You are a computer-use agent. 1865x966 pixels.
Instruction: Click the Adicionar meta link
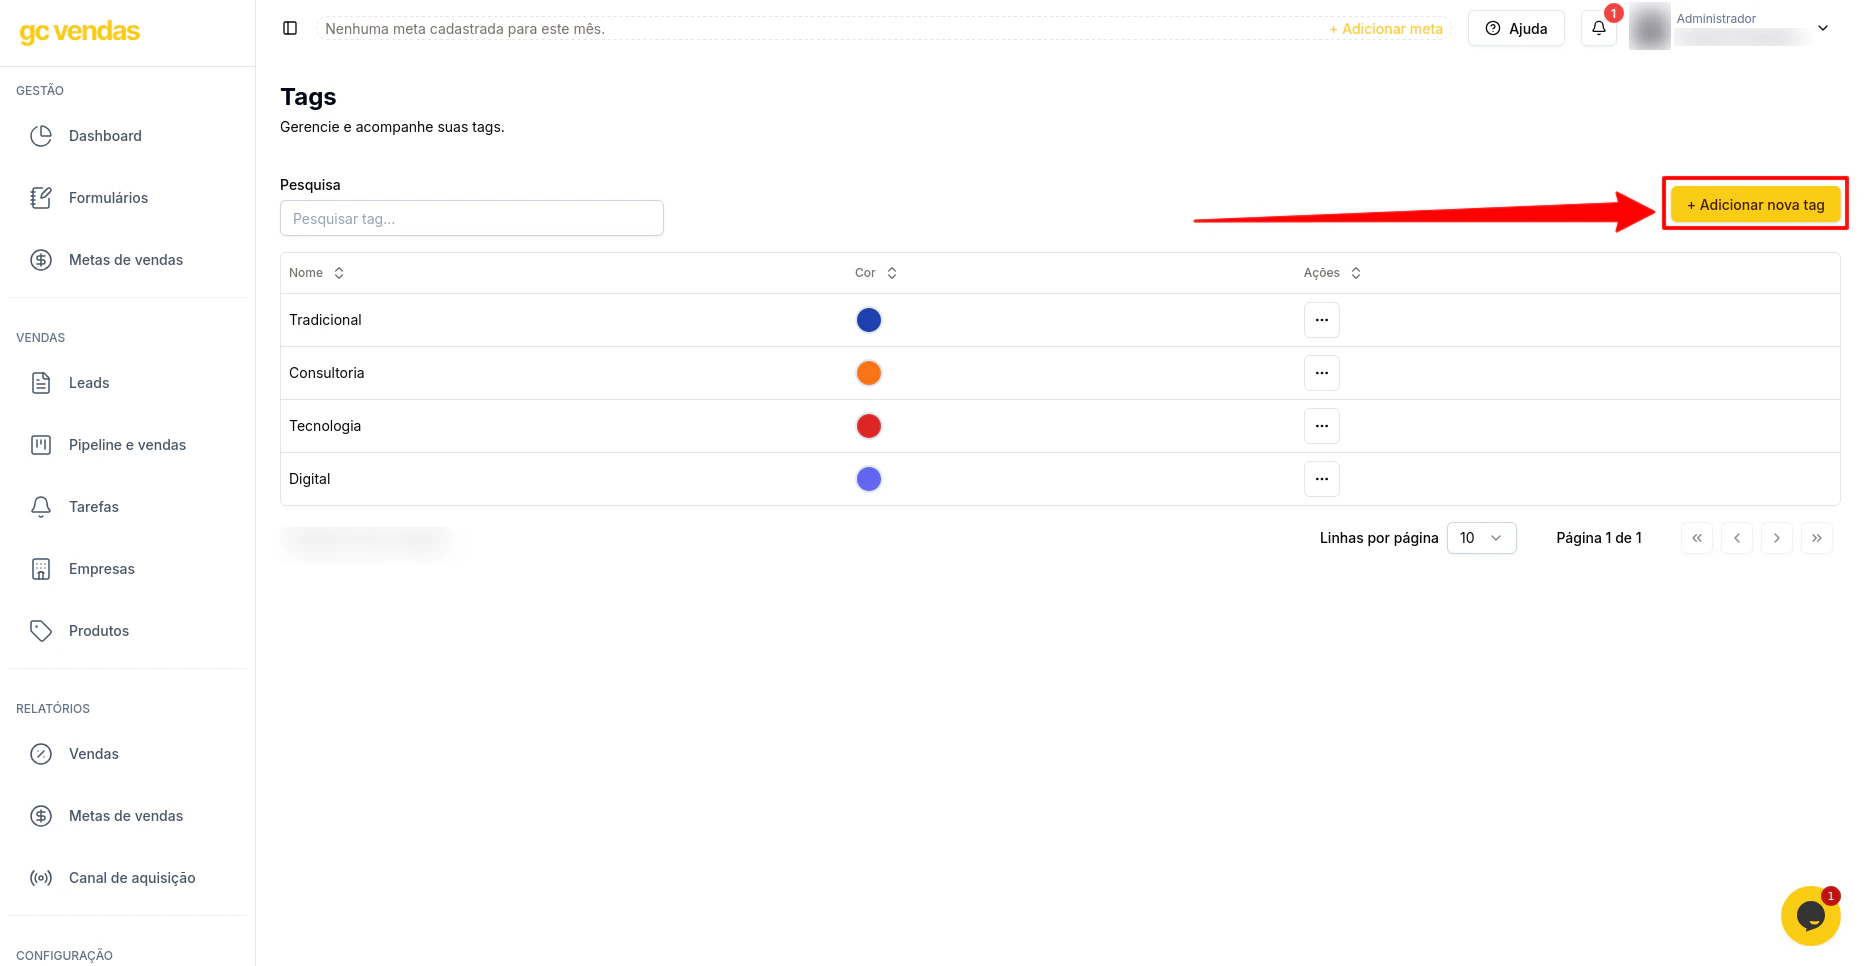pyautogui.click(x=1385, y=29)
